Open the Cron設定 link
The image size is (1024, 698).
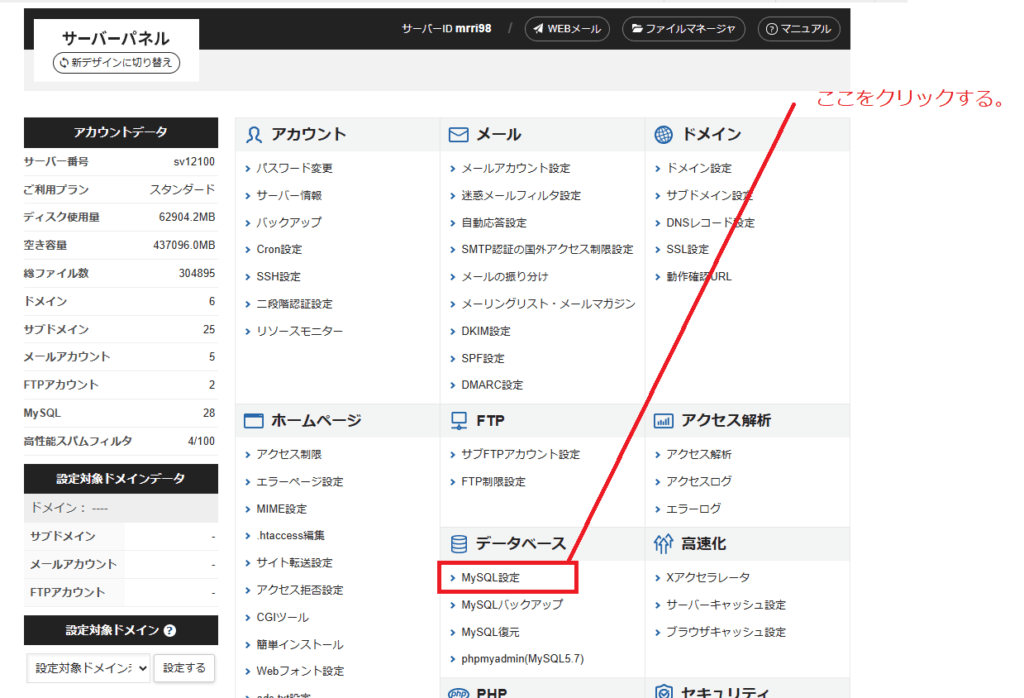tap(279, 250)
